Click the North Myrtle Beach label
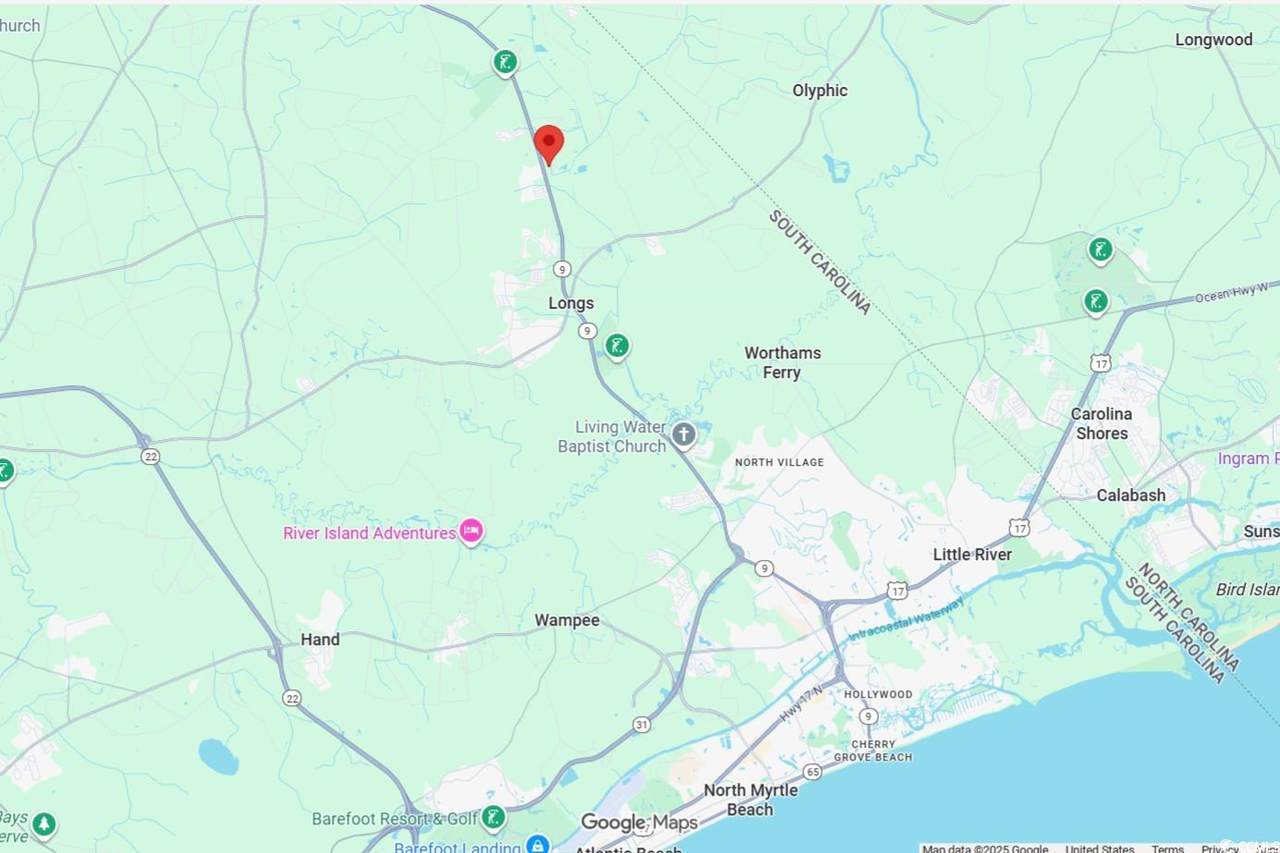This screenshot has width=1280, height=853. (x=751, y=800)
